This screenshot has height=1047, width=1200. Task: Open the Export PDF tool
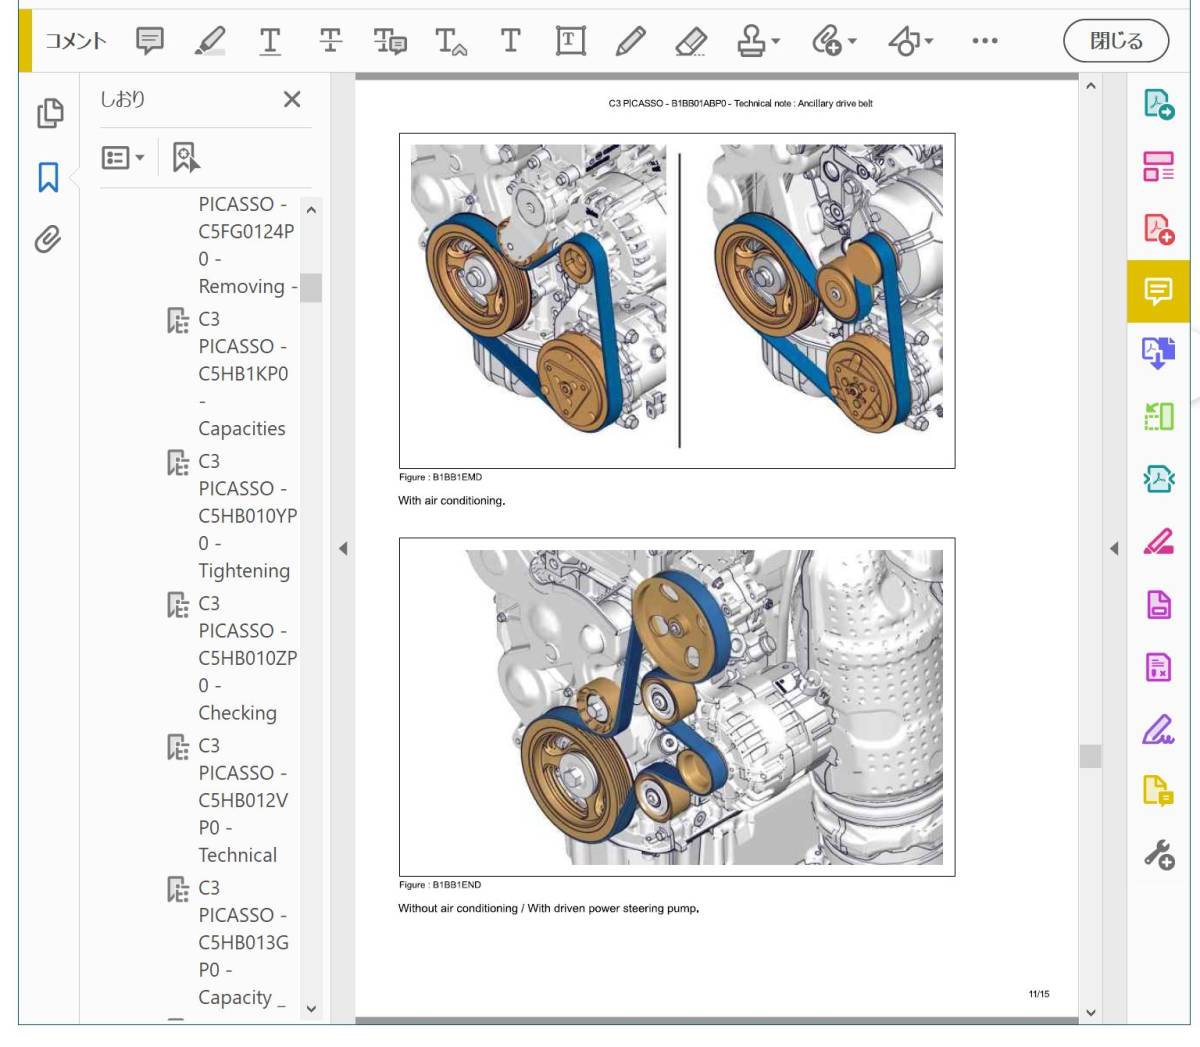1158,104
